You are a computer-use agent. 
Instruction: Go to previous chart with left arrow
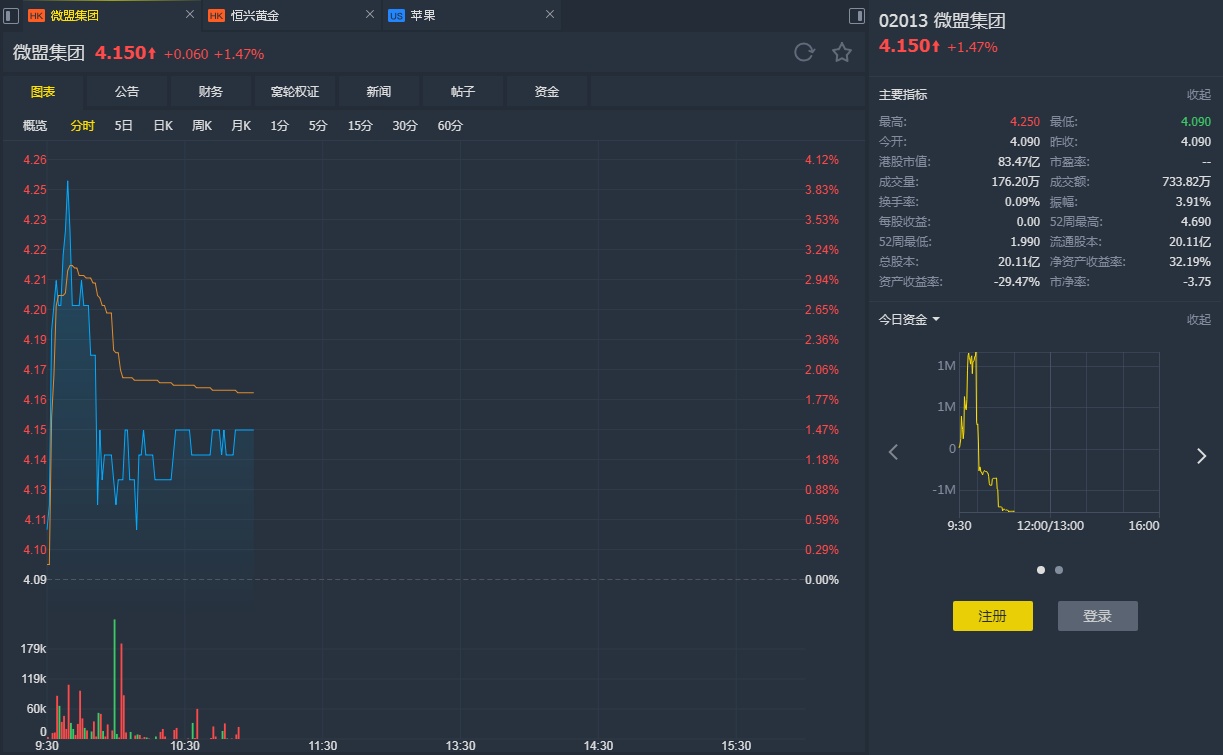[894, 453]
